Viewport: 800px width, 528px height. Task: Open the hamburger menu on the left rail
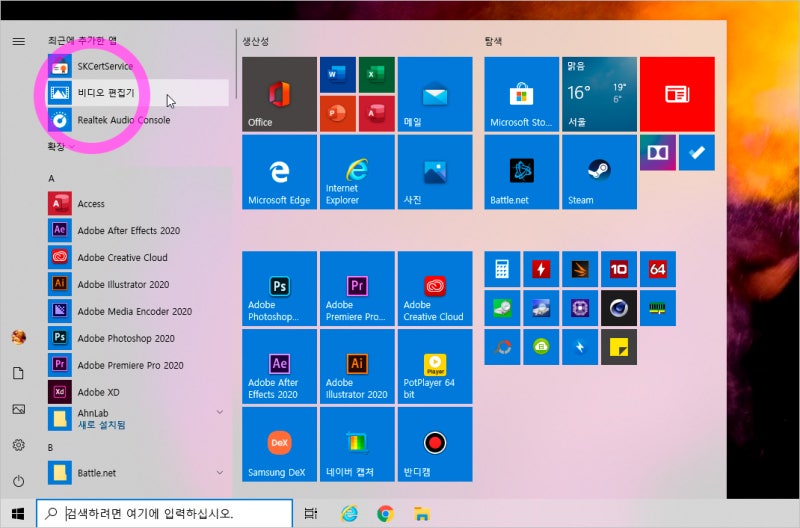(18, 41)
